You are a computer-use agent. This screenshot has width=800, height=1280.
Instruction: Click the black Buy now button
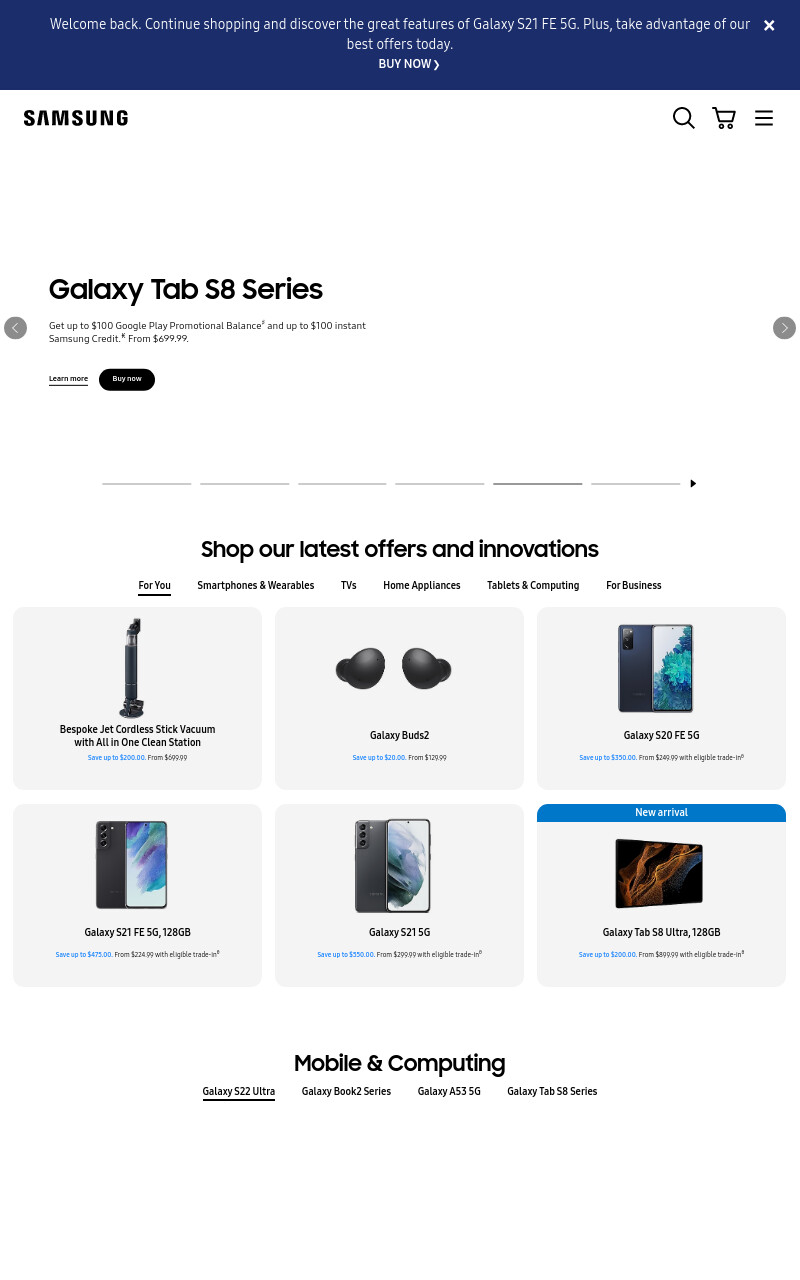pyautogui.click(x=127, y=379)
